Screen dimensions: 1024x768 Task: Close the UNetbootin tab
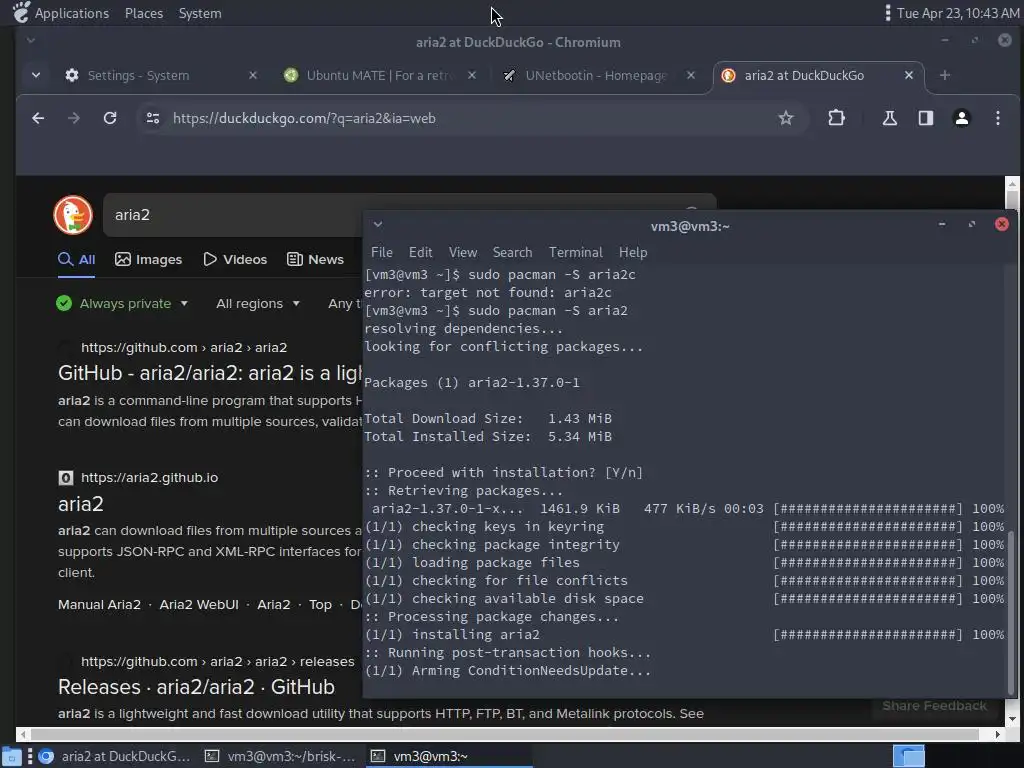pyautogui.click(x=690, y=75)
